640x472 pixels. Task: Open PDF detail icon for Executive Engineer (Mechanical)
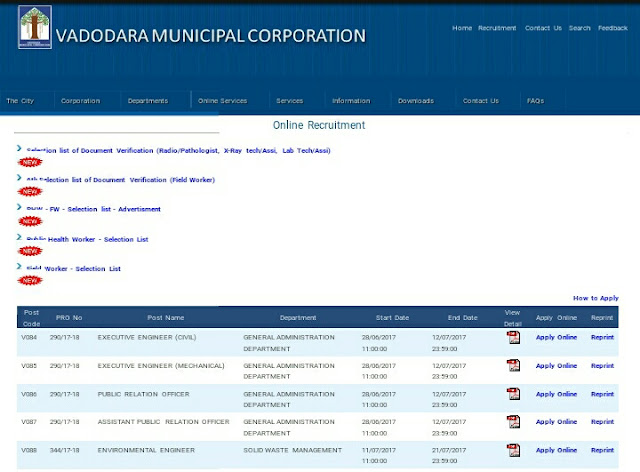(x=513, y=365)
